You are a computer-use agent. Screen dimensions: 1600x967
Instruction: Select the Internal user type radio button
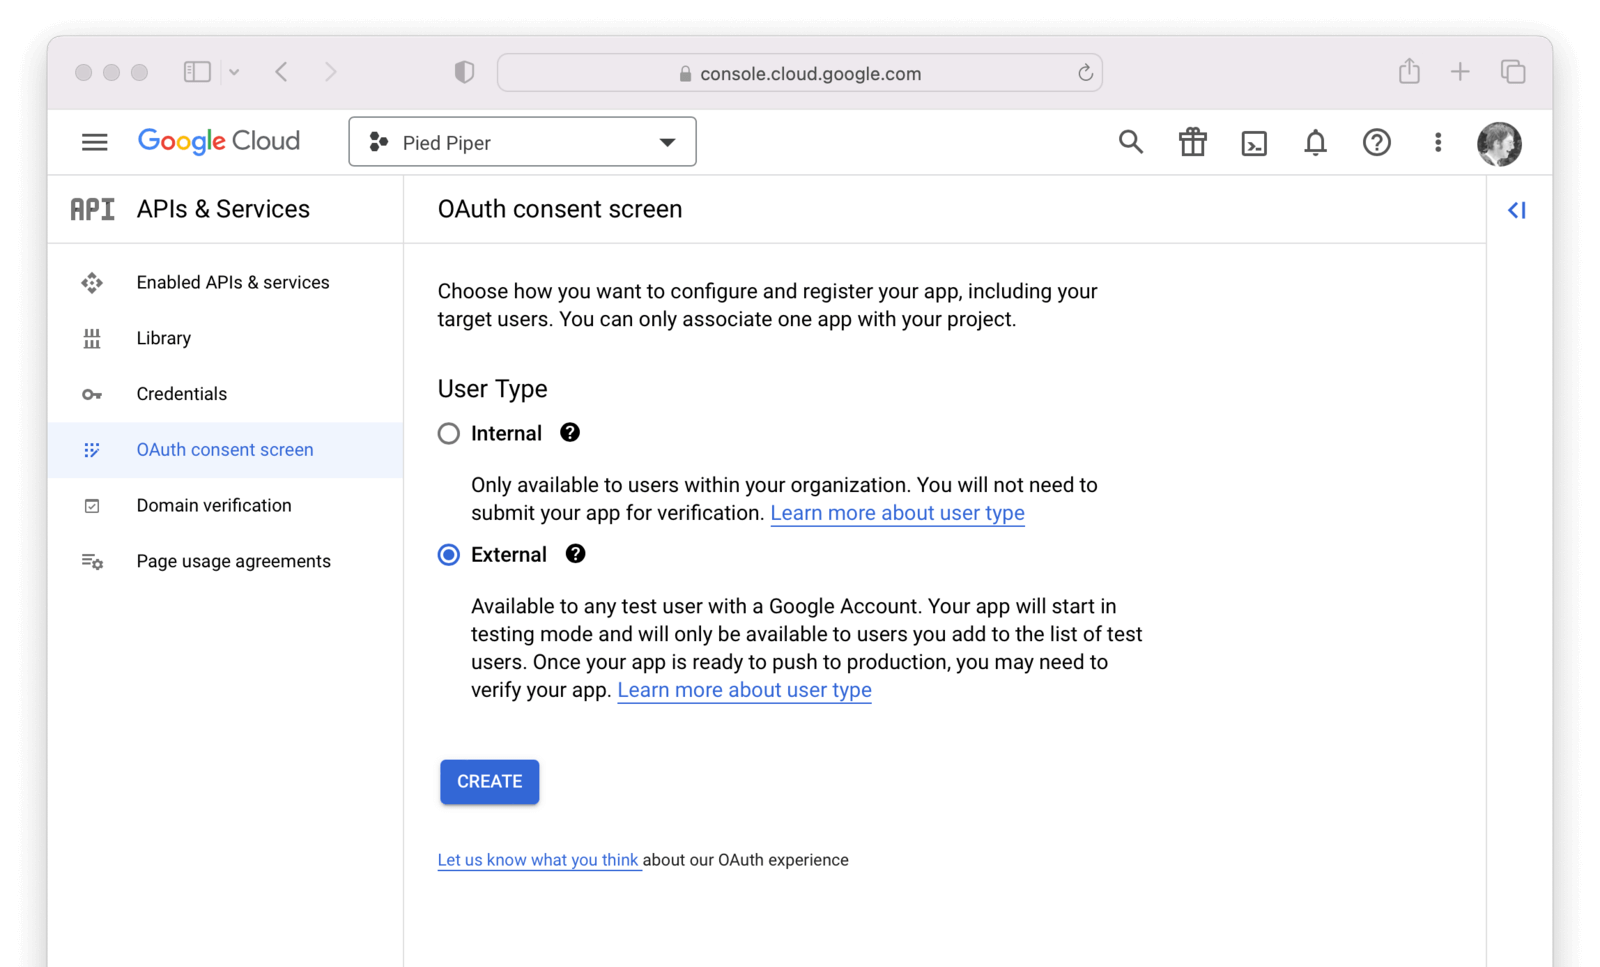[x=448, y=433]
